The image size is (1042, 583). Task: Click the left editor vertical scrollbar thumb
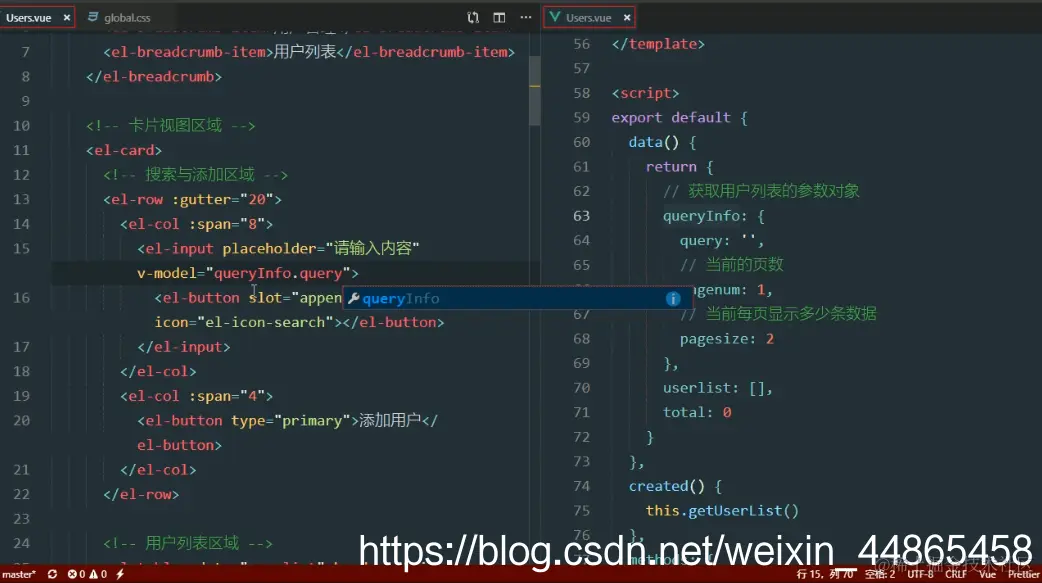(534, 90)
